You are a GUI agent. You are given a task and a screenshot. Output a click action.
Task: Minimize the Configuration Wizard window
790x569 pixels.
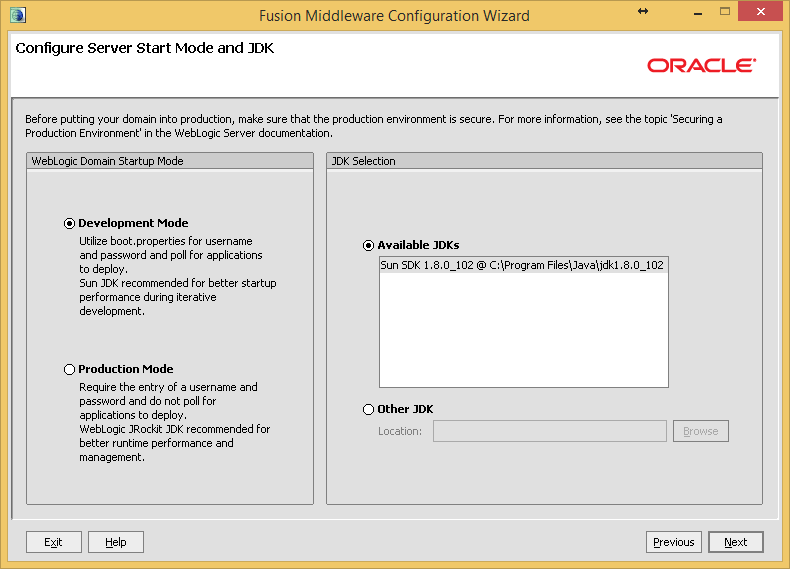(x=698, y=13)
